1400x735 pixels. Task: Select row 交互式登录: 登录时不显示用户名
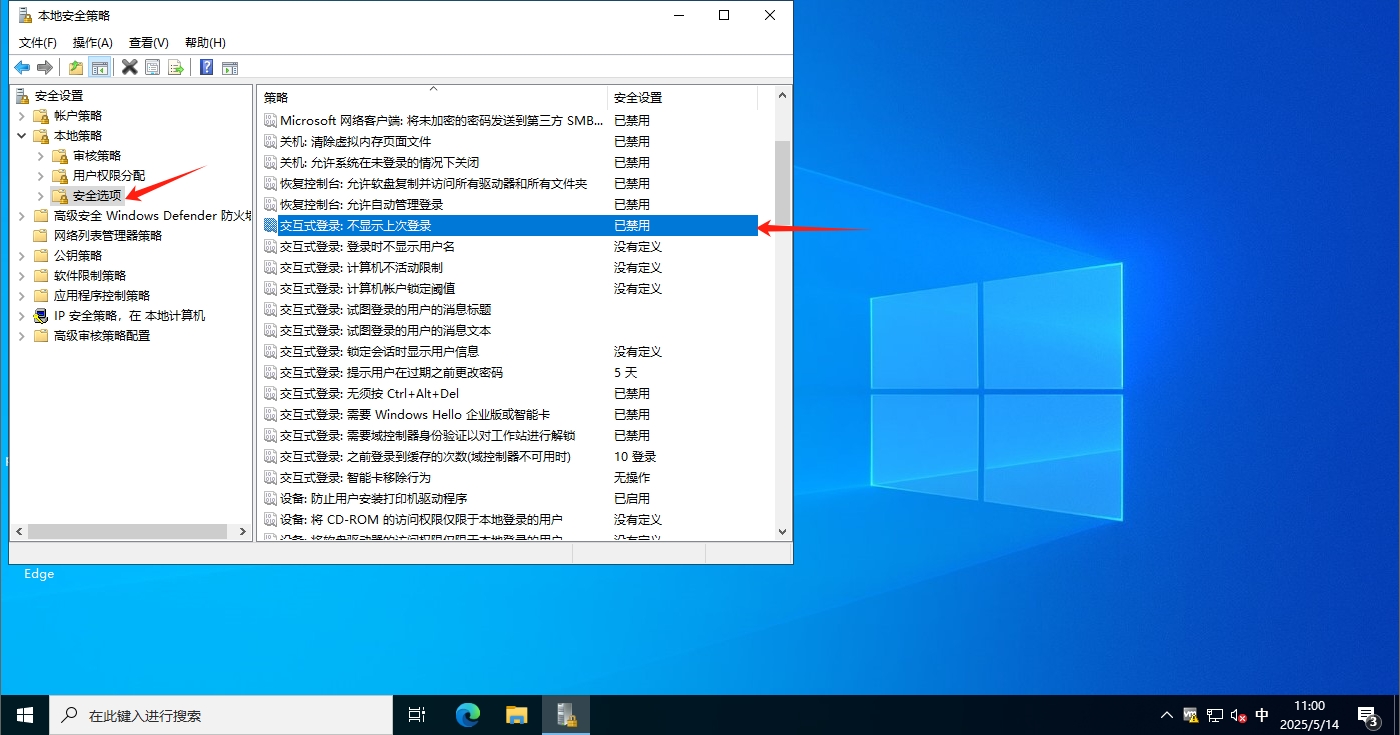[509, 247]
